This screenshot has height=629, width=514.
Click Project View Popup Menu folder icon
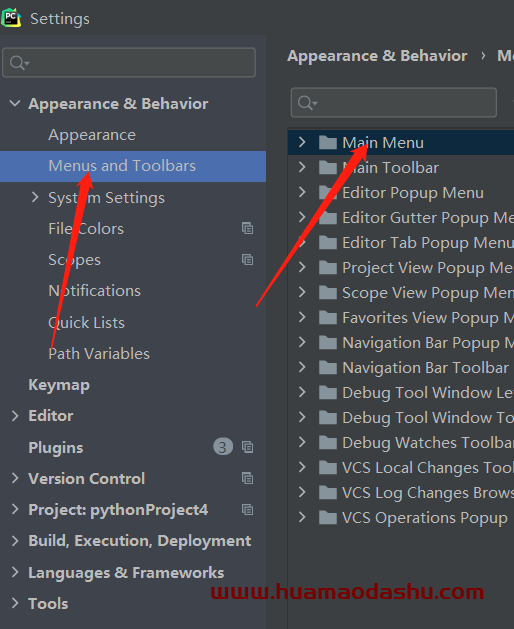pos(328,268)
